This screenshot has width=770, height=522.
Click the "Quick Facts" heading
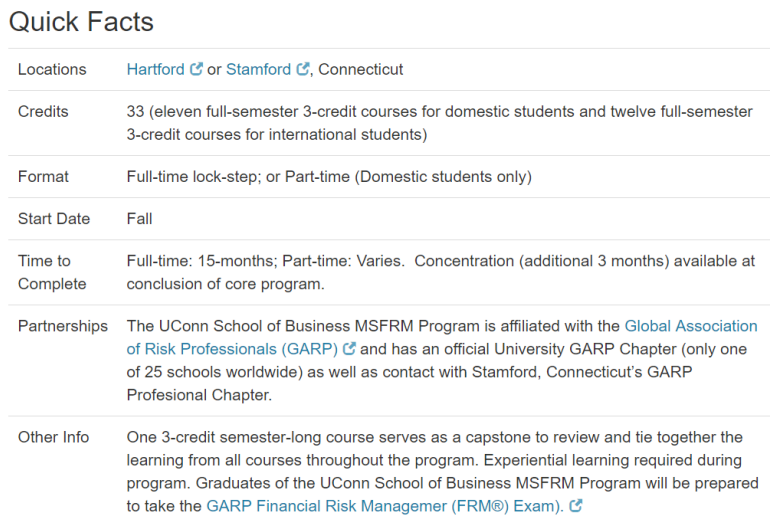point(81,21)
